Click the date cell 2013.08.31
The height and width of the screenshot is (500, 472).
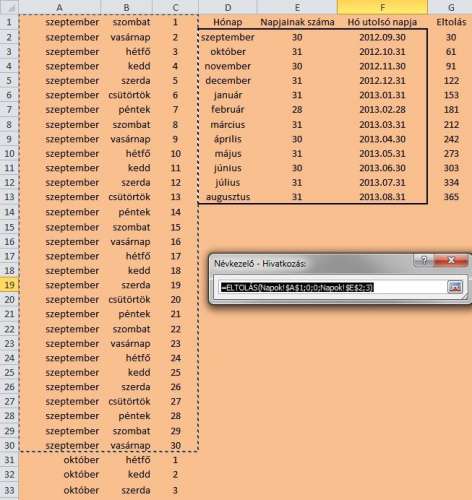[x=382, y=197]
